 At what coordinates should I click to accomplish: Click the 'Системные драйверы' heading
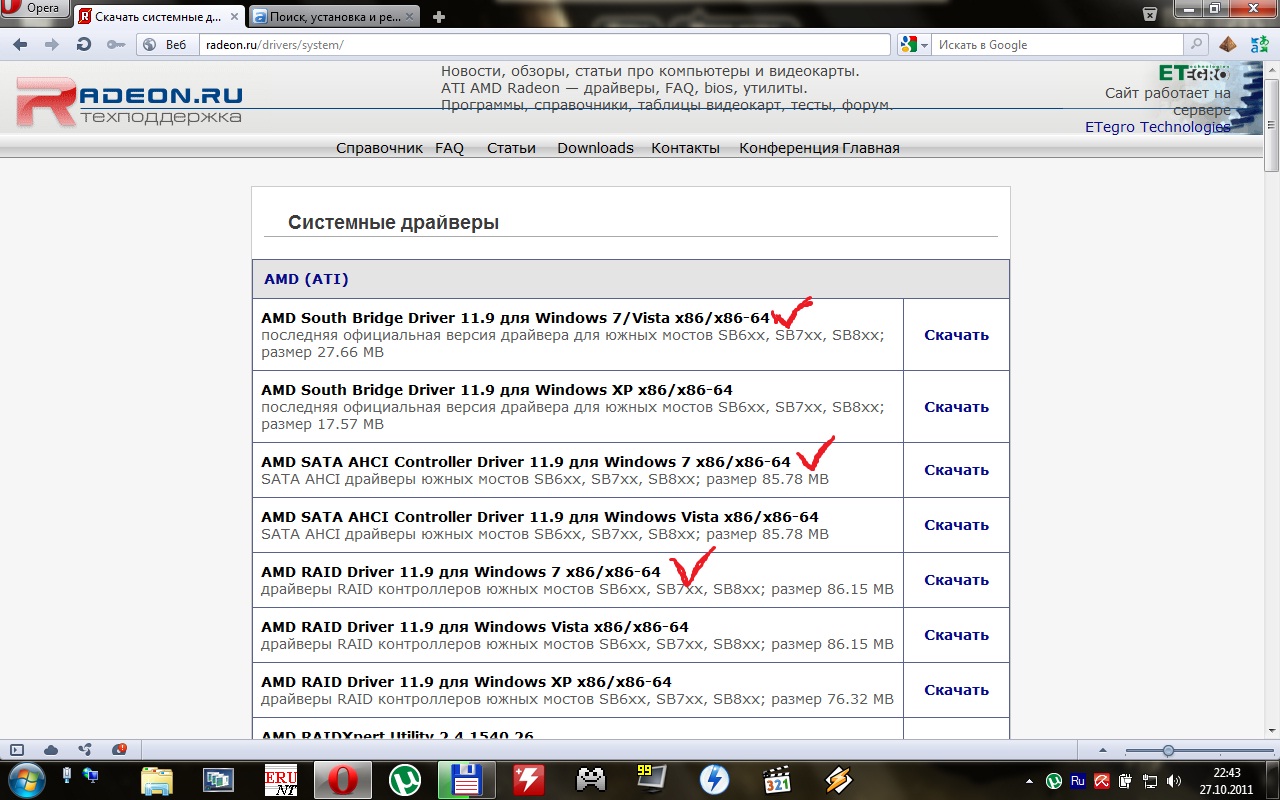pos(393,222)
